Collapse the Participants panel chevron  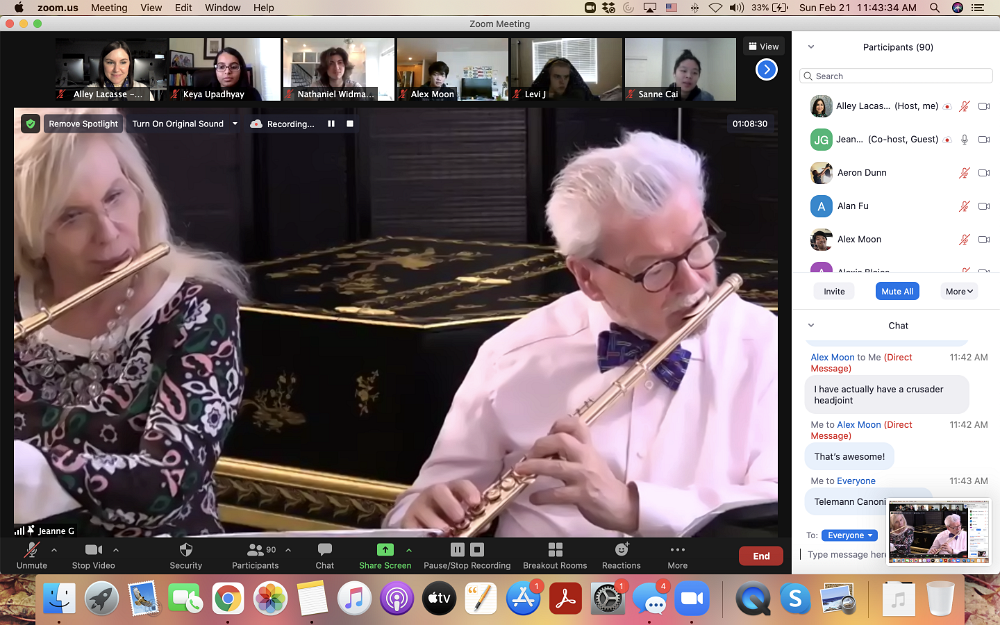(811, 47)
